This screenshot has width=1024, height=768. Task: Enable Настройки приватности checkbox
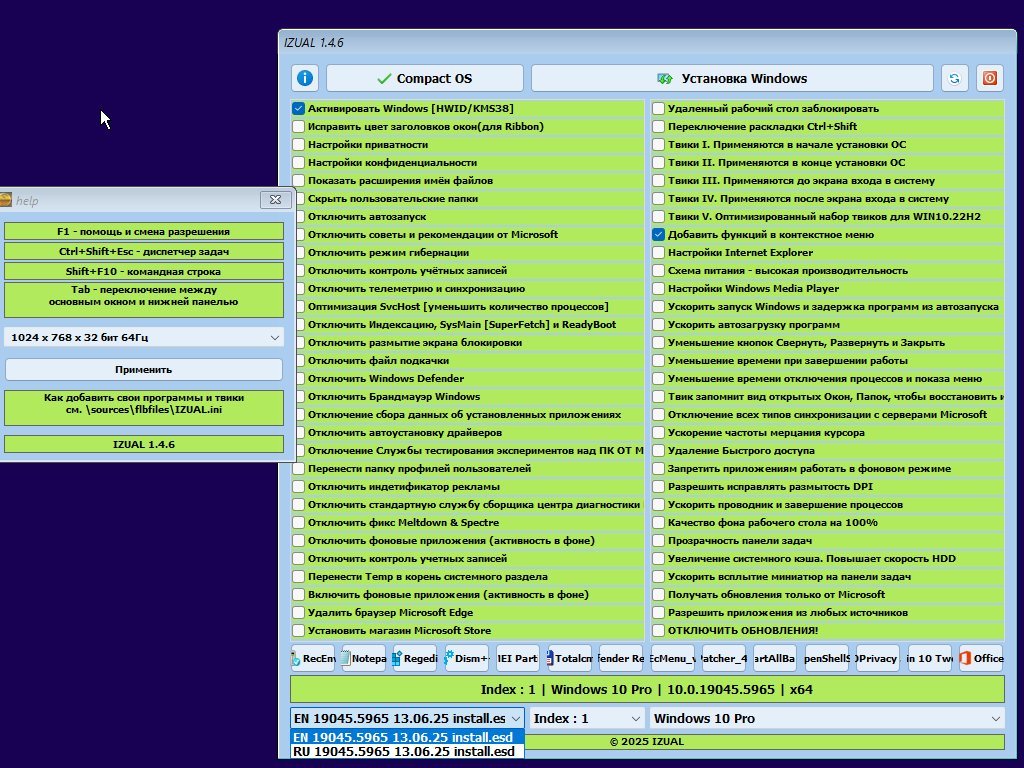tap(298, 144)
